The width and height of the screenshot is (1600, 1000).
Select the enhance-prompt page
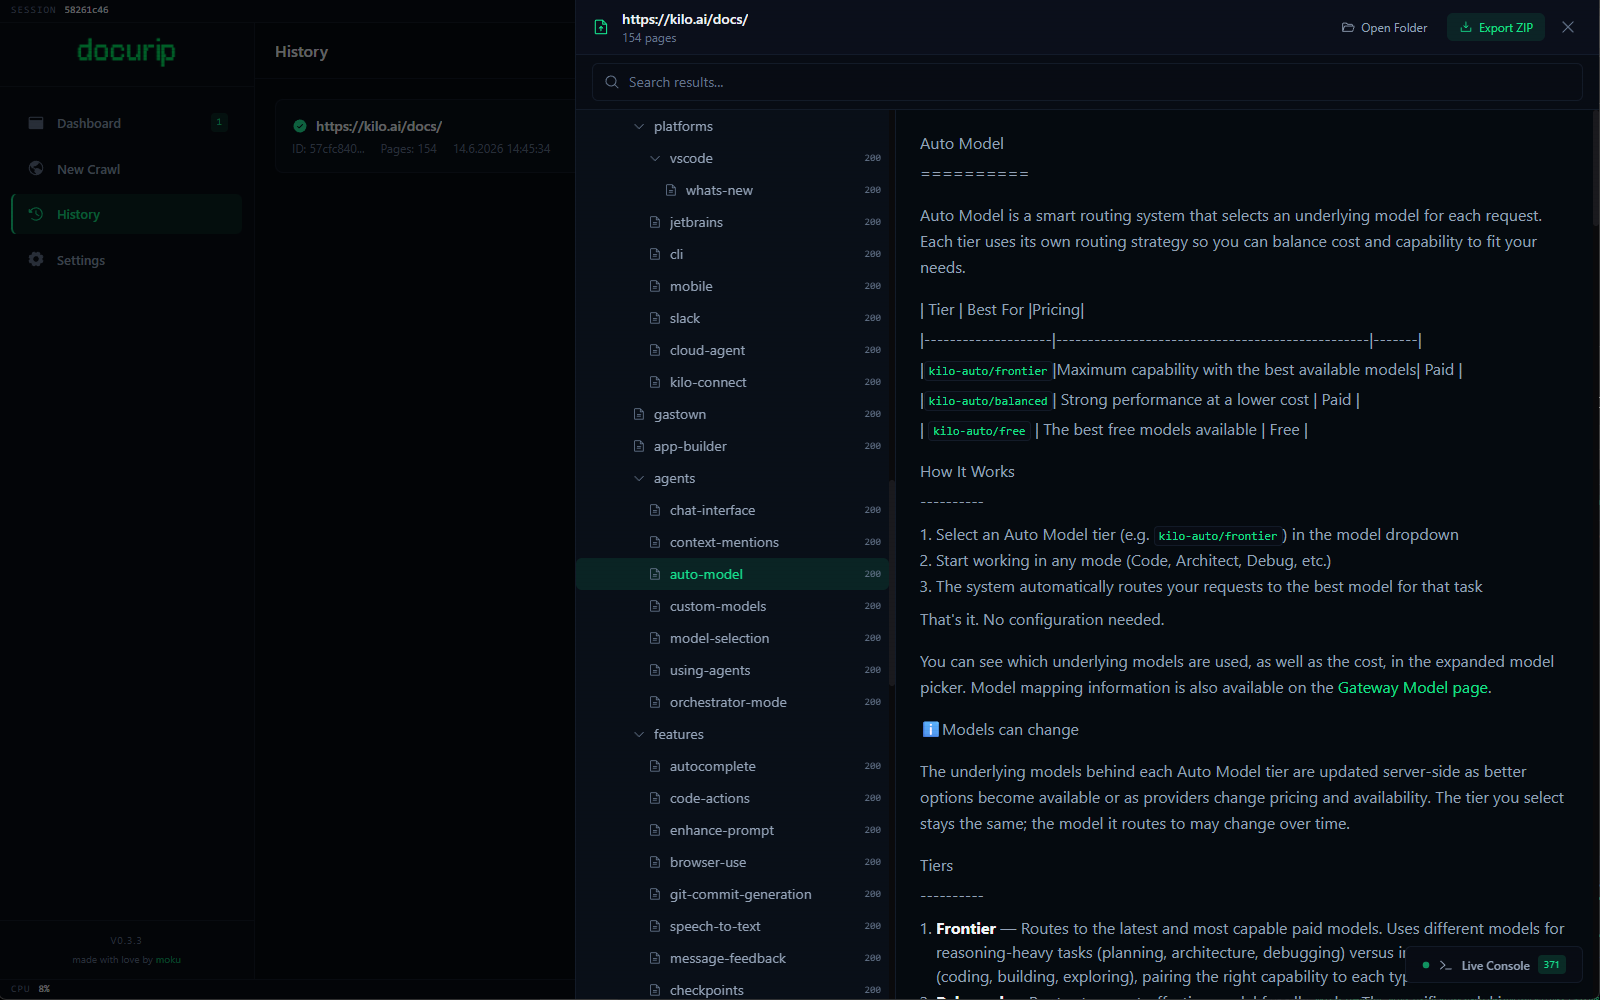pyautogui.click(x=733, y=830)
